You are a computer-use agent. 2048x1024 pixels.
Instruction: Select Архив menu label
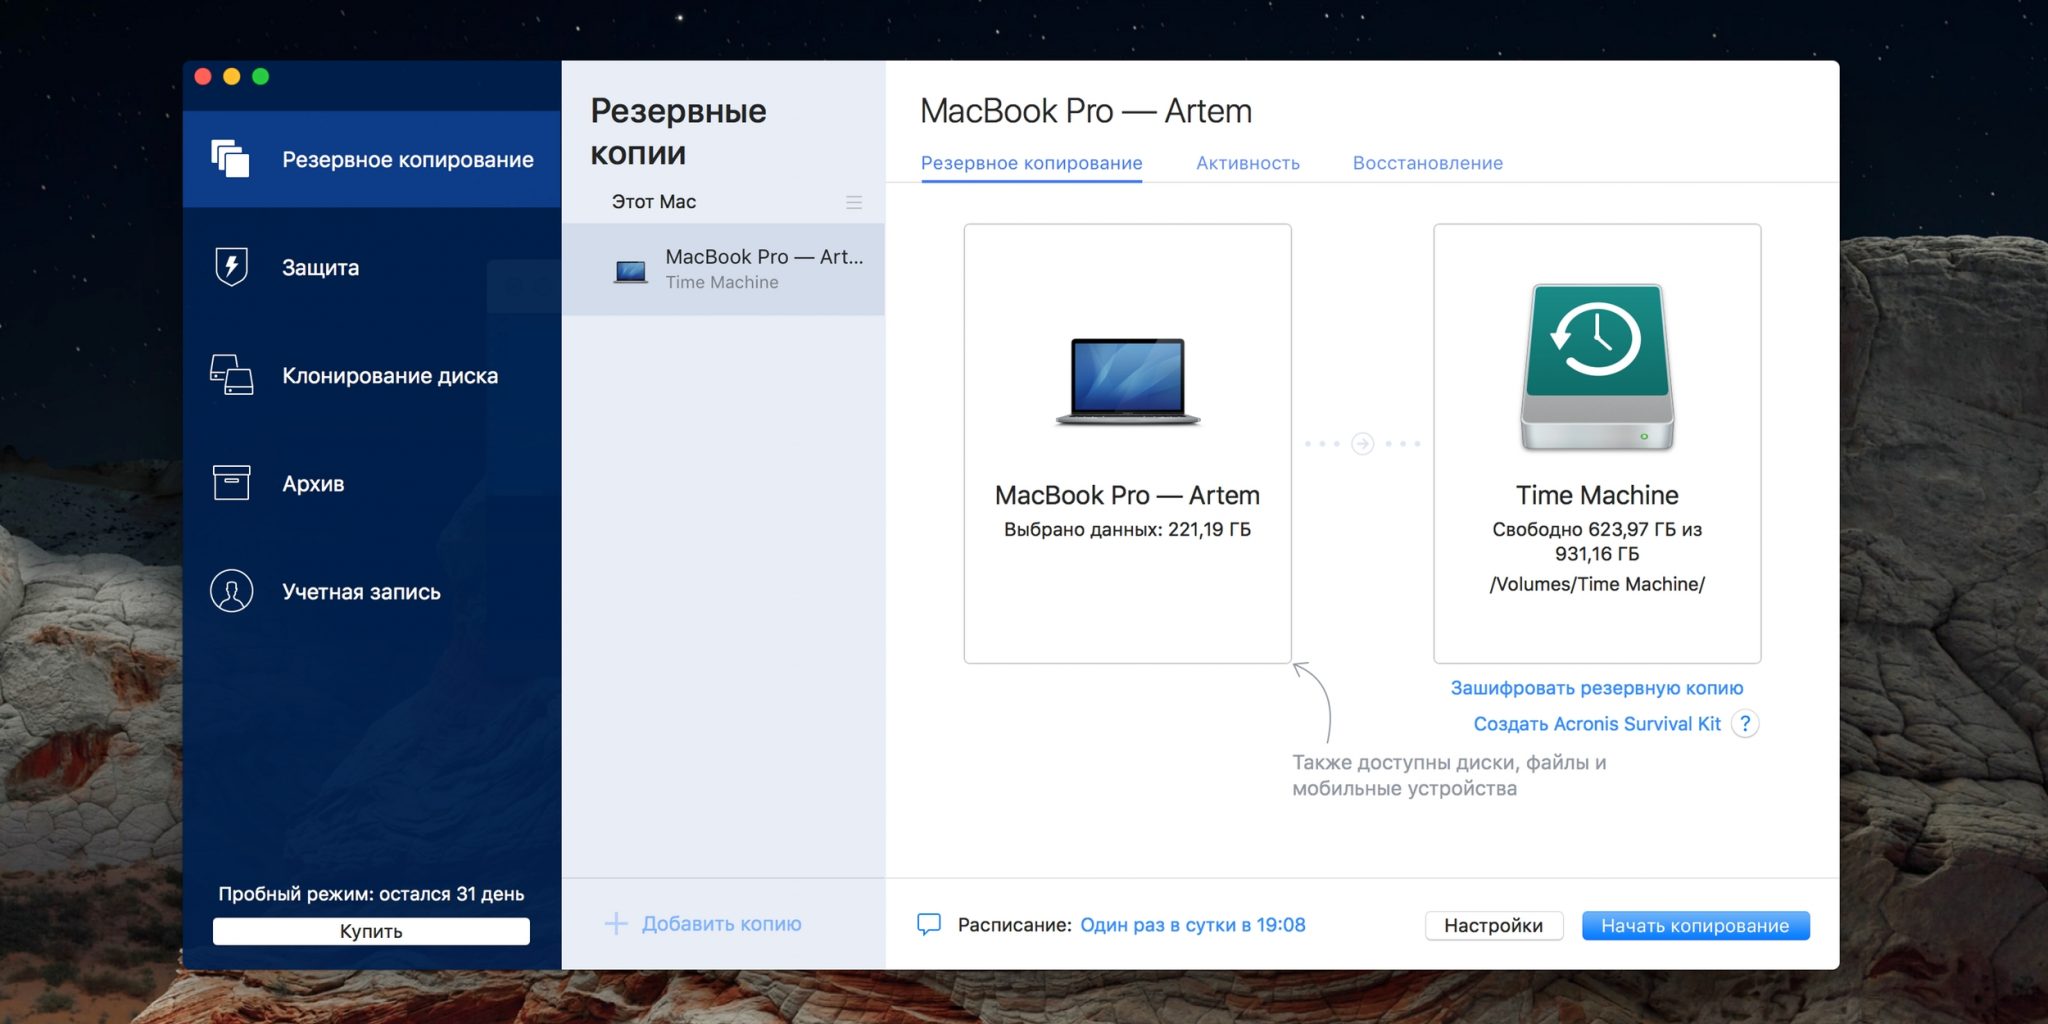313,484
